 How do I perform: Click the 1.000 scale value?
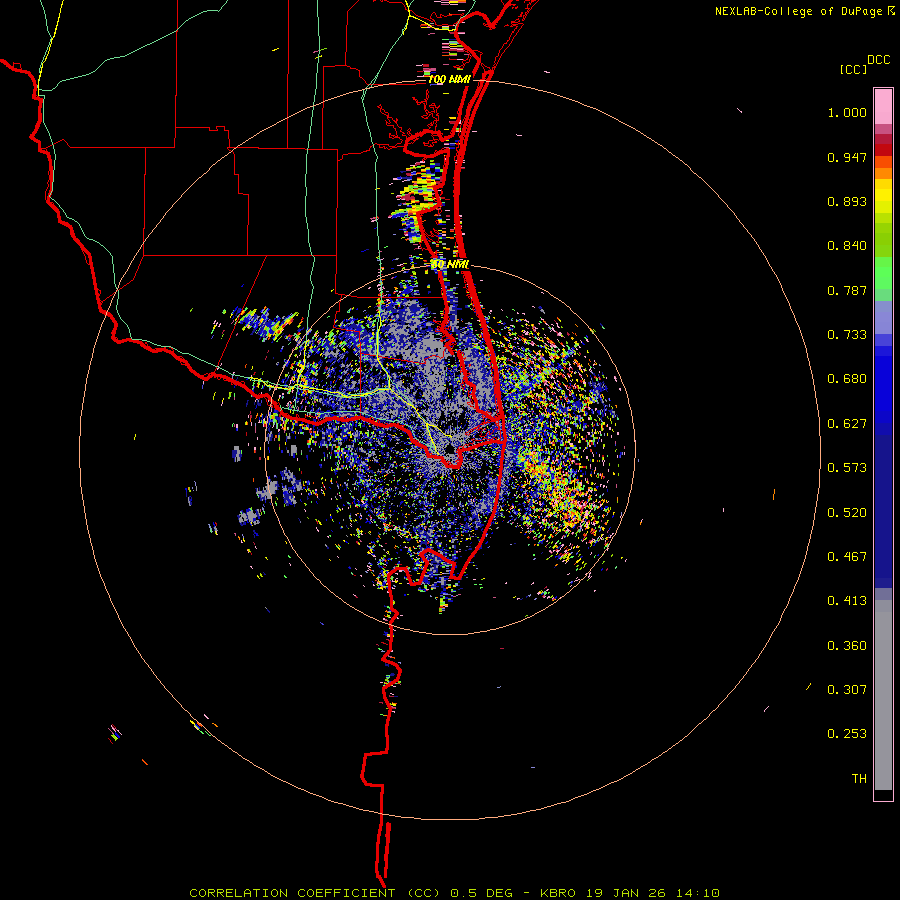tap(847, 112)
